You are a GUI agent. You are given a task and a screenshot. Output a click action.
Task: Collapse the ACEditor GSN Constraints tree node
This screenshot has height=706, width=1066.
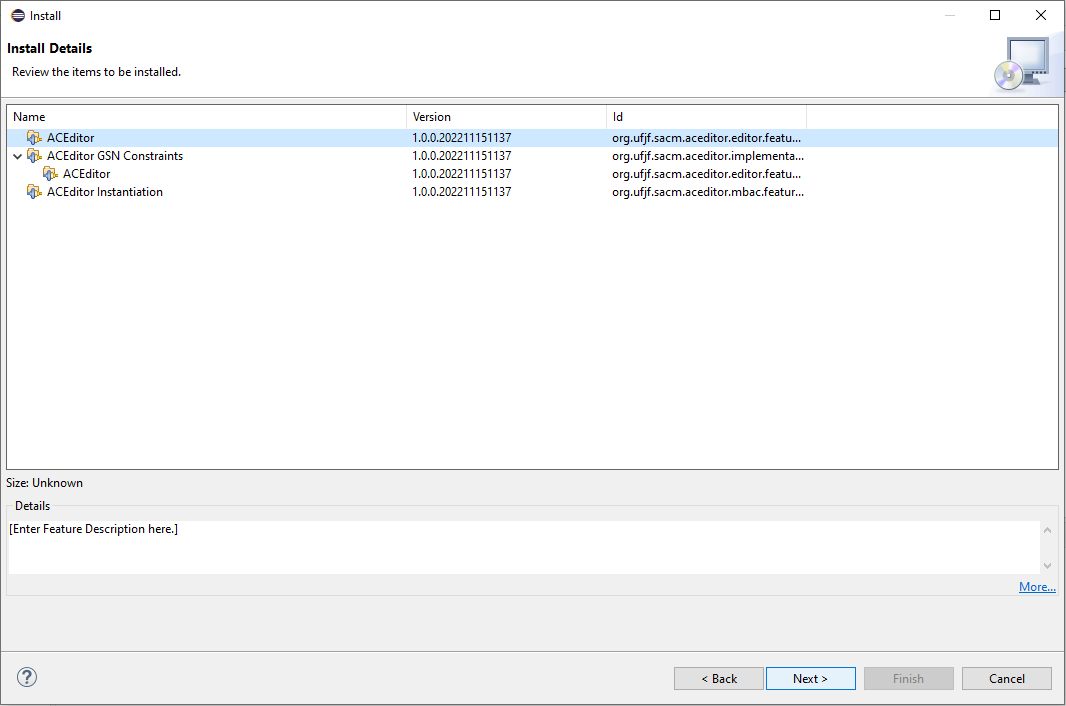[17, 156]
